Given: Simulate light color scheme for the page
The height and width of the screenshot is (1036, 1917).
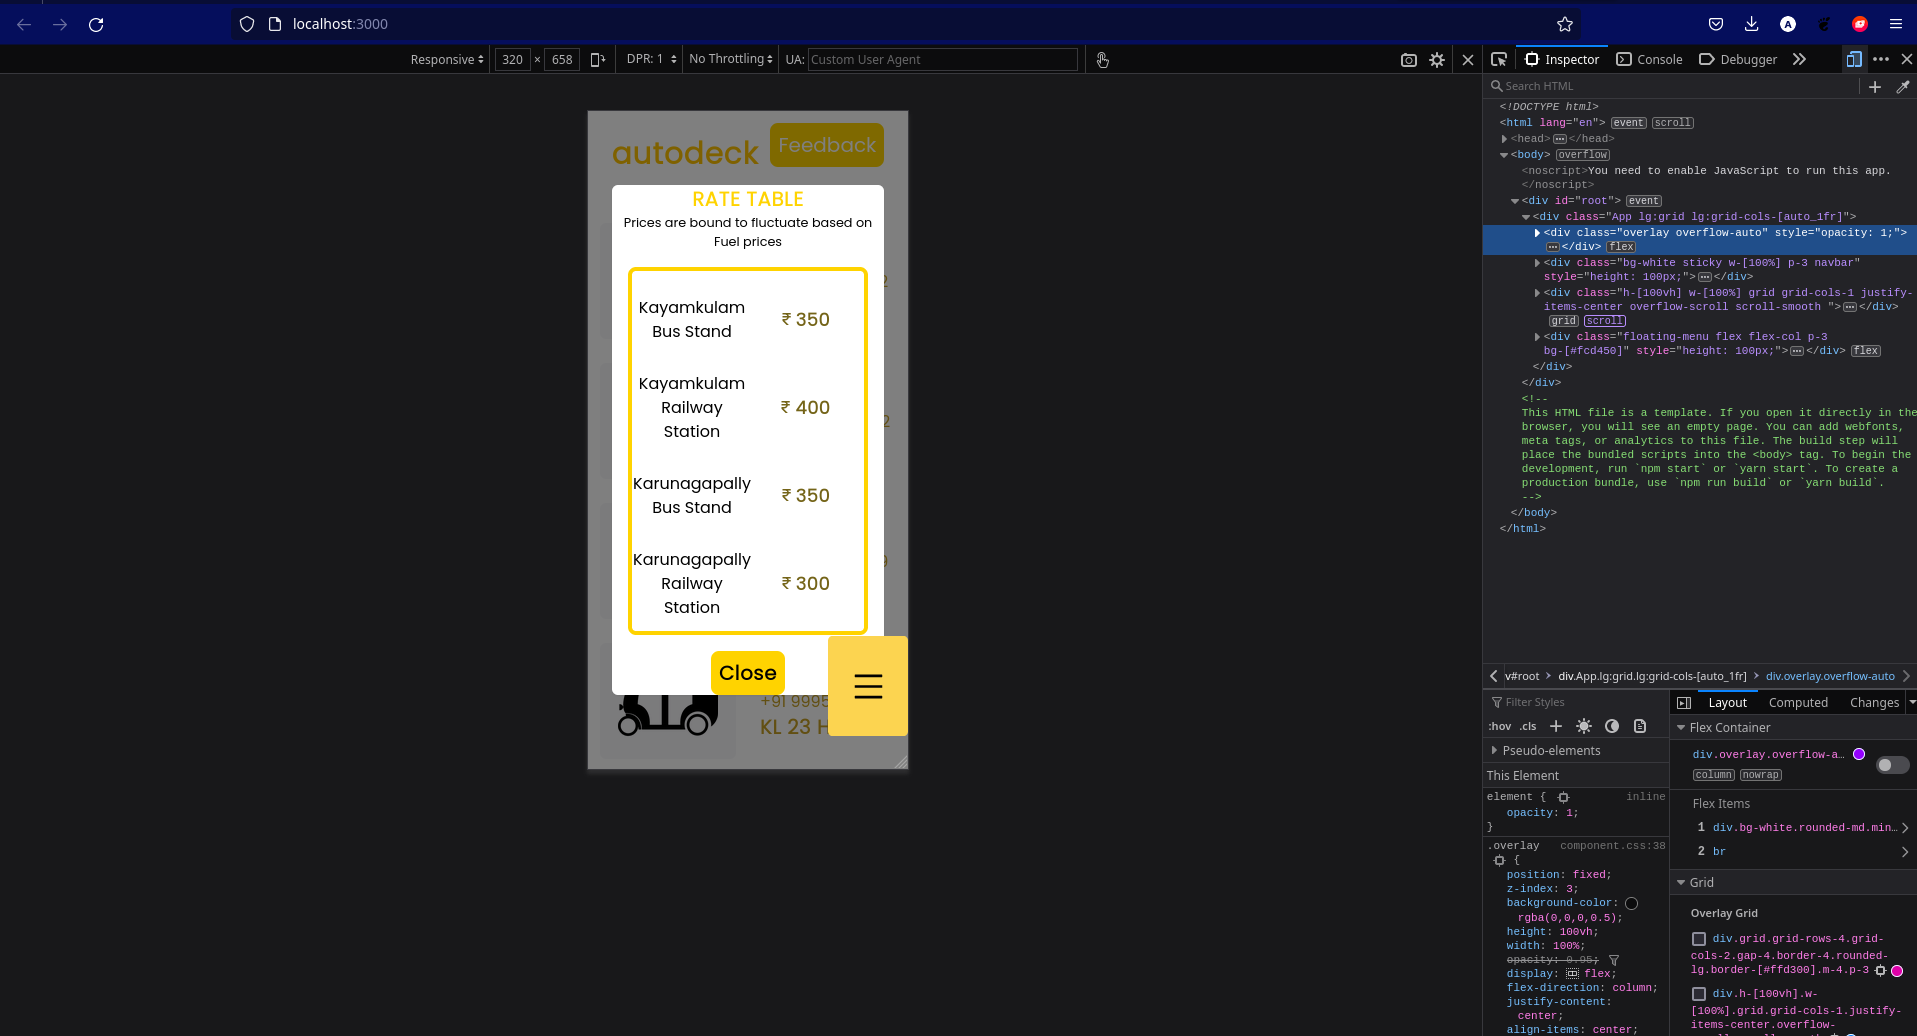Looking at the screenshot, I should pos(1583,726).
